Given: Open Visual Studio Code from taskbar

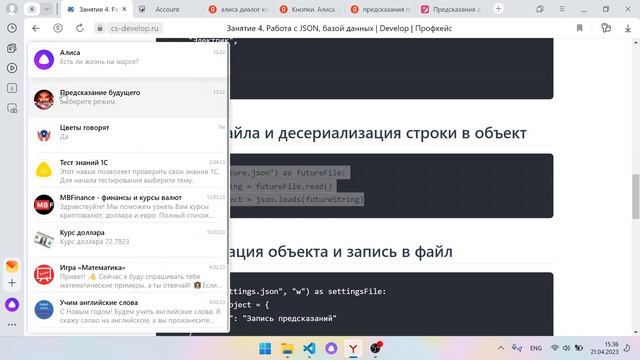Looking at the screenshot, I should 309,349.
